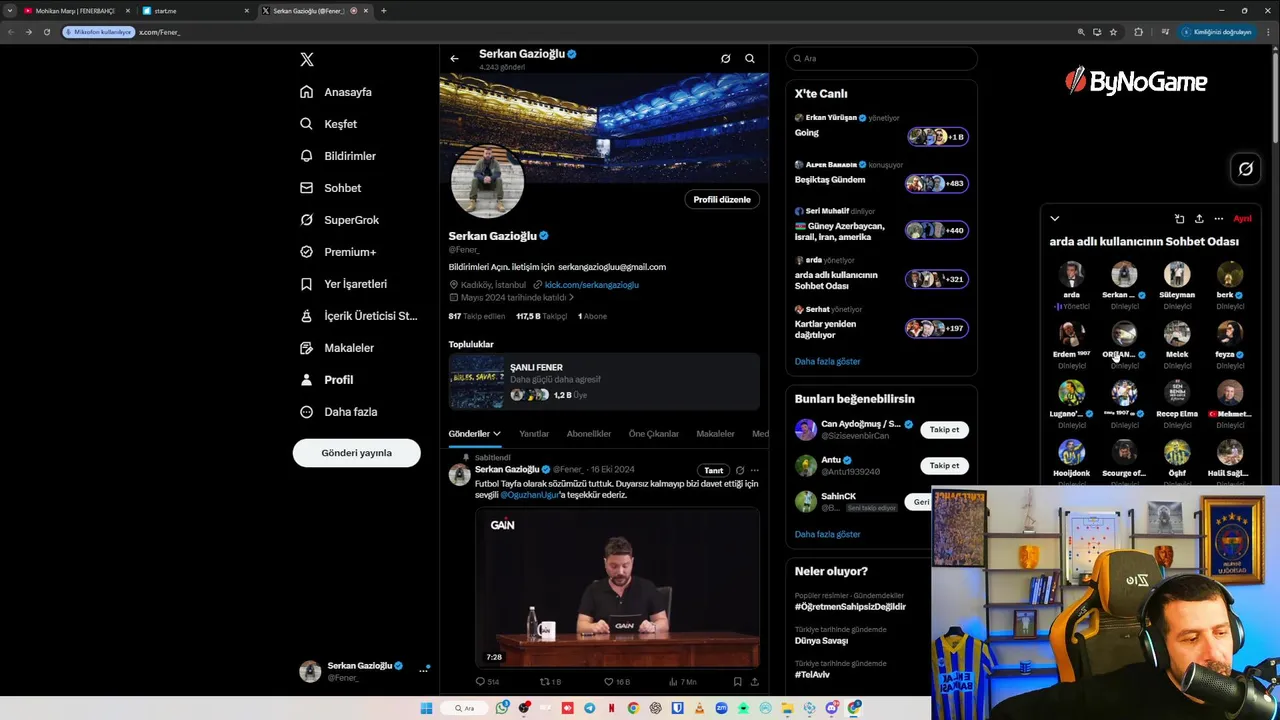Open pinned post three-dot menu
1280x720 pixels.
754,470
